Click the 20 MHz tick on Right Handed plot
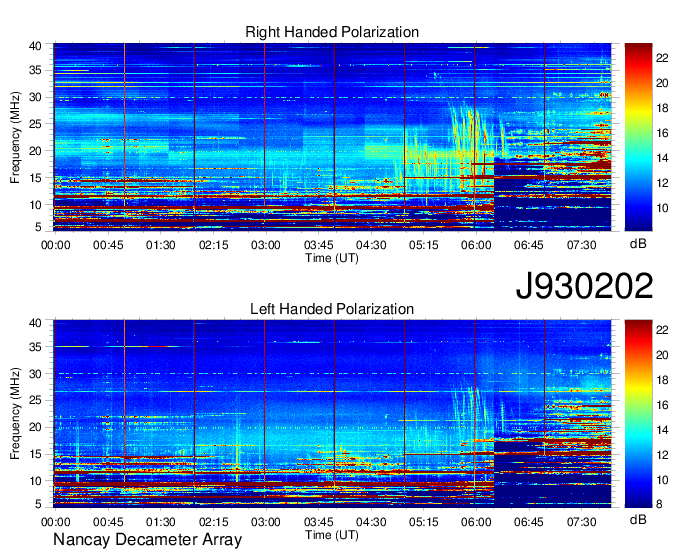This screenshot has height=552, width=680. [35, 151]
